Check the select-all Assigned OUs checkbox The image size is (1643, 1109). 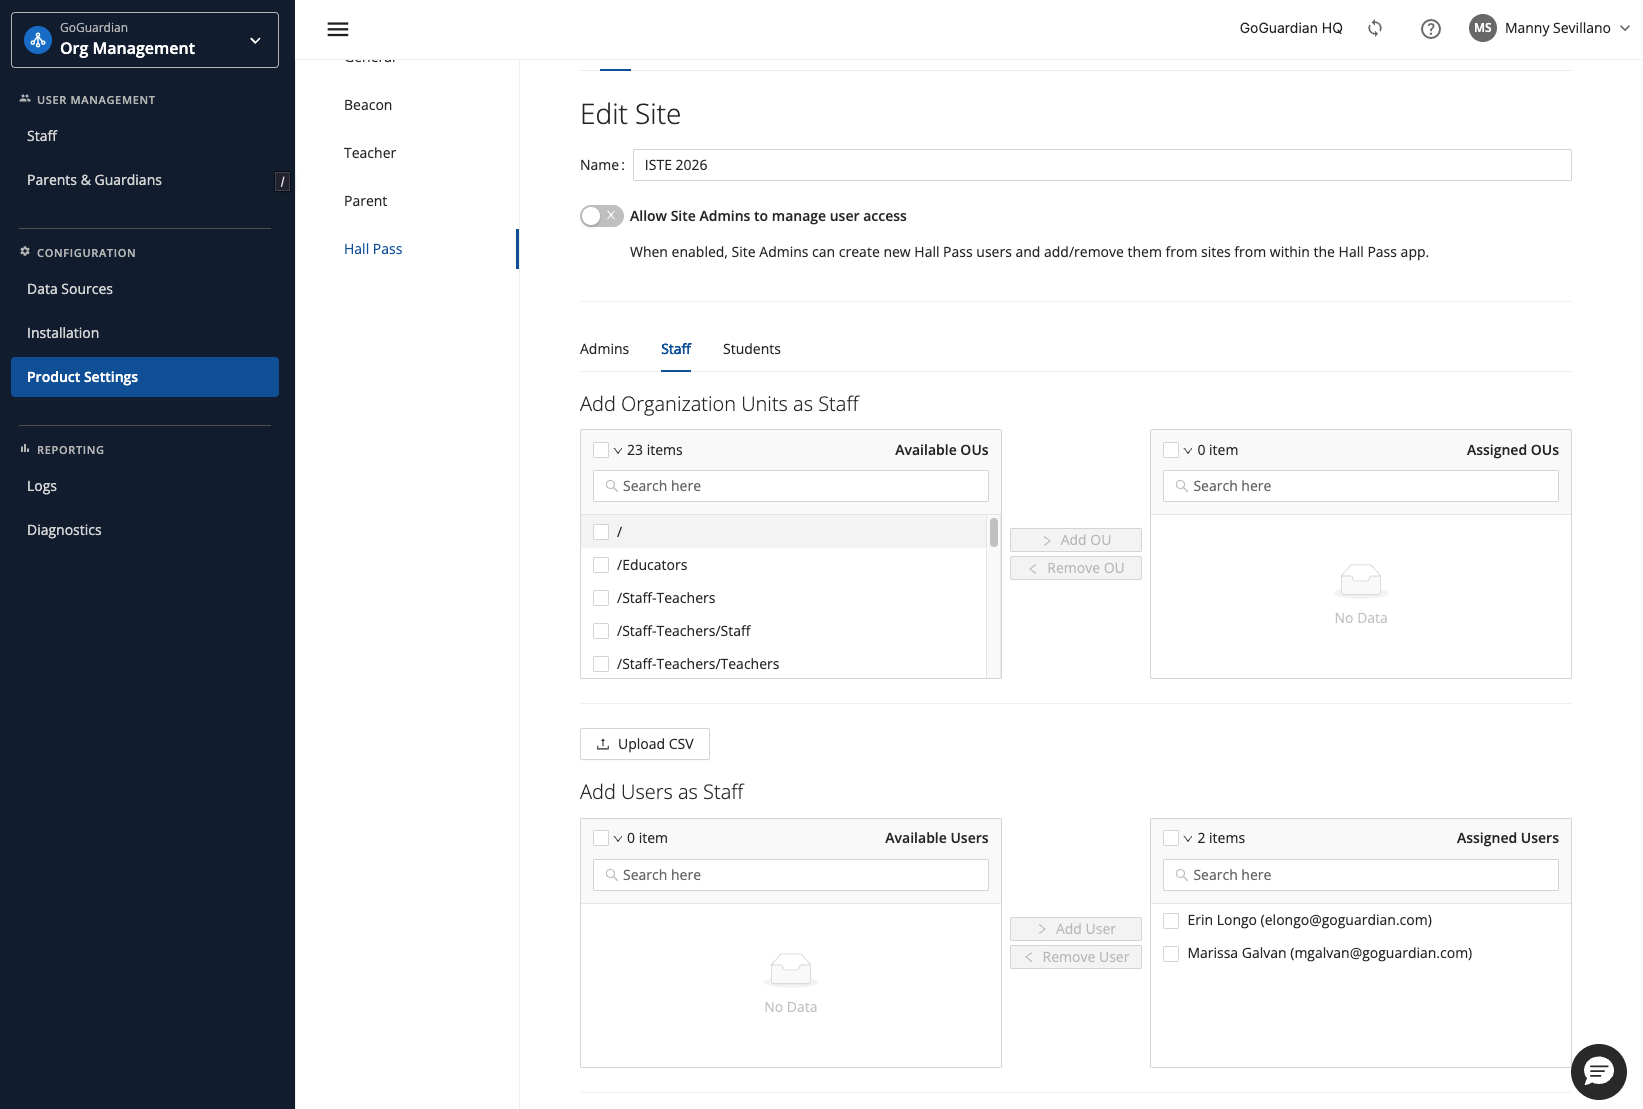(1171, 450)
